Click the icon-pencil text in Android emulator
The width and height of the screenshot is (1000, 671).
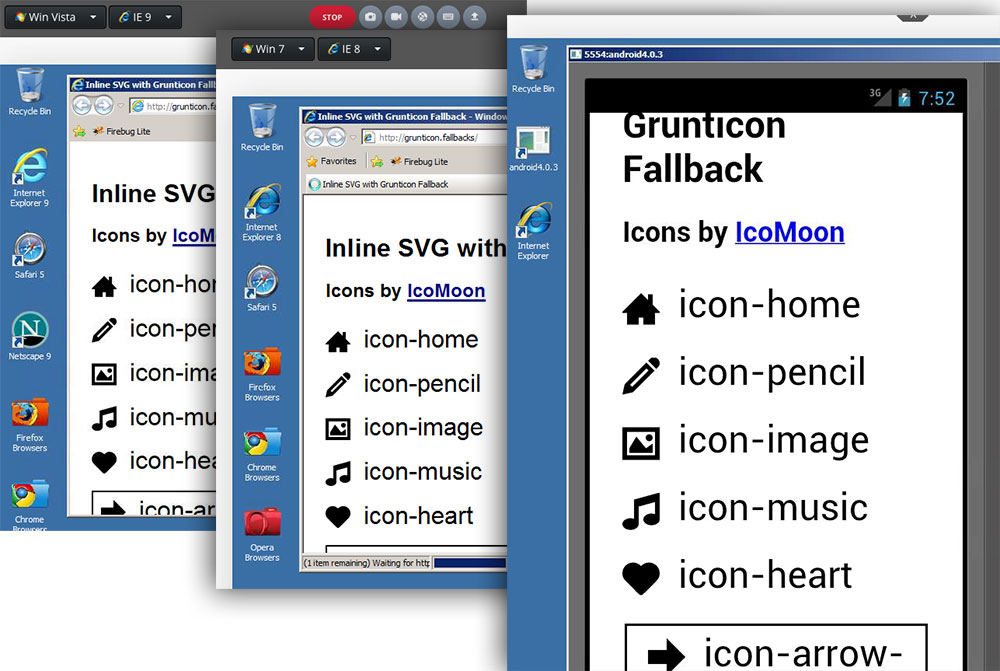tap(772, 372)
